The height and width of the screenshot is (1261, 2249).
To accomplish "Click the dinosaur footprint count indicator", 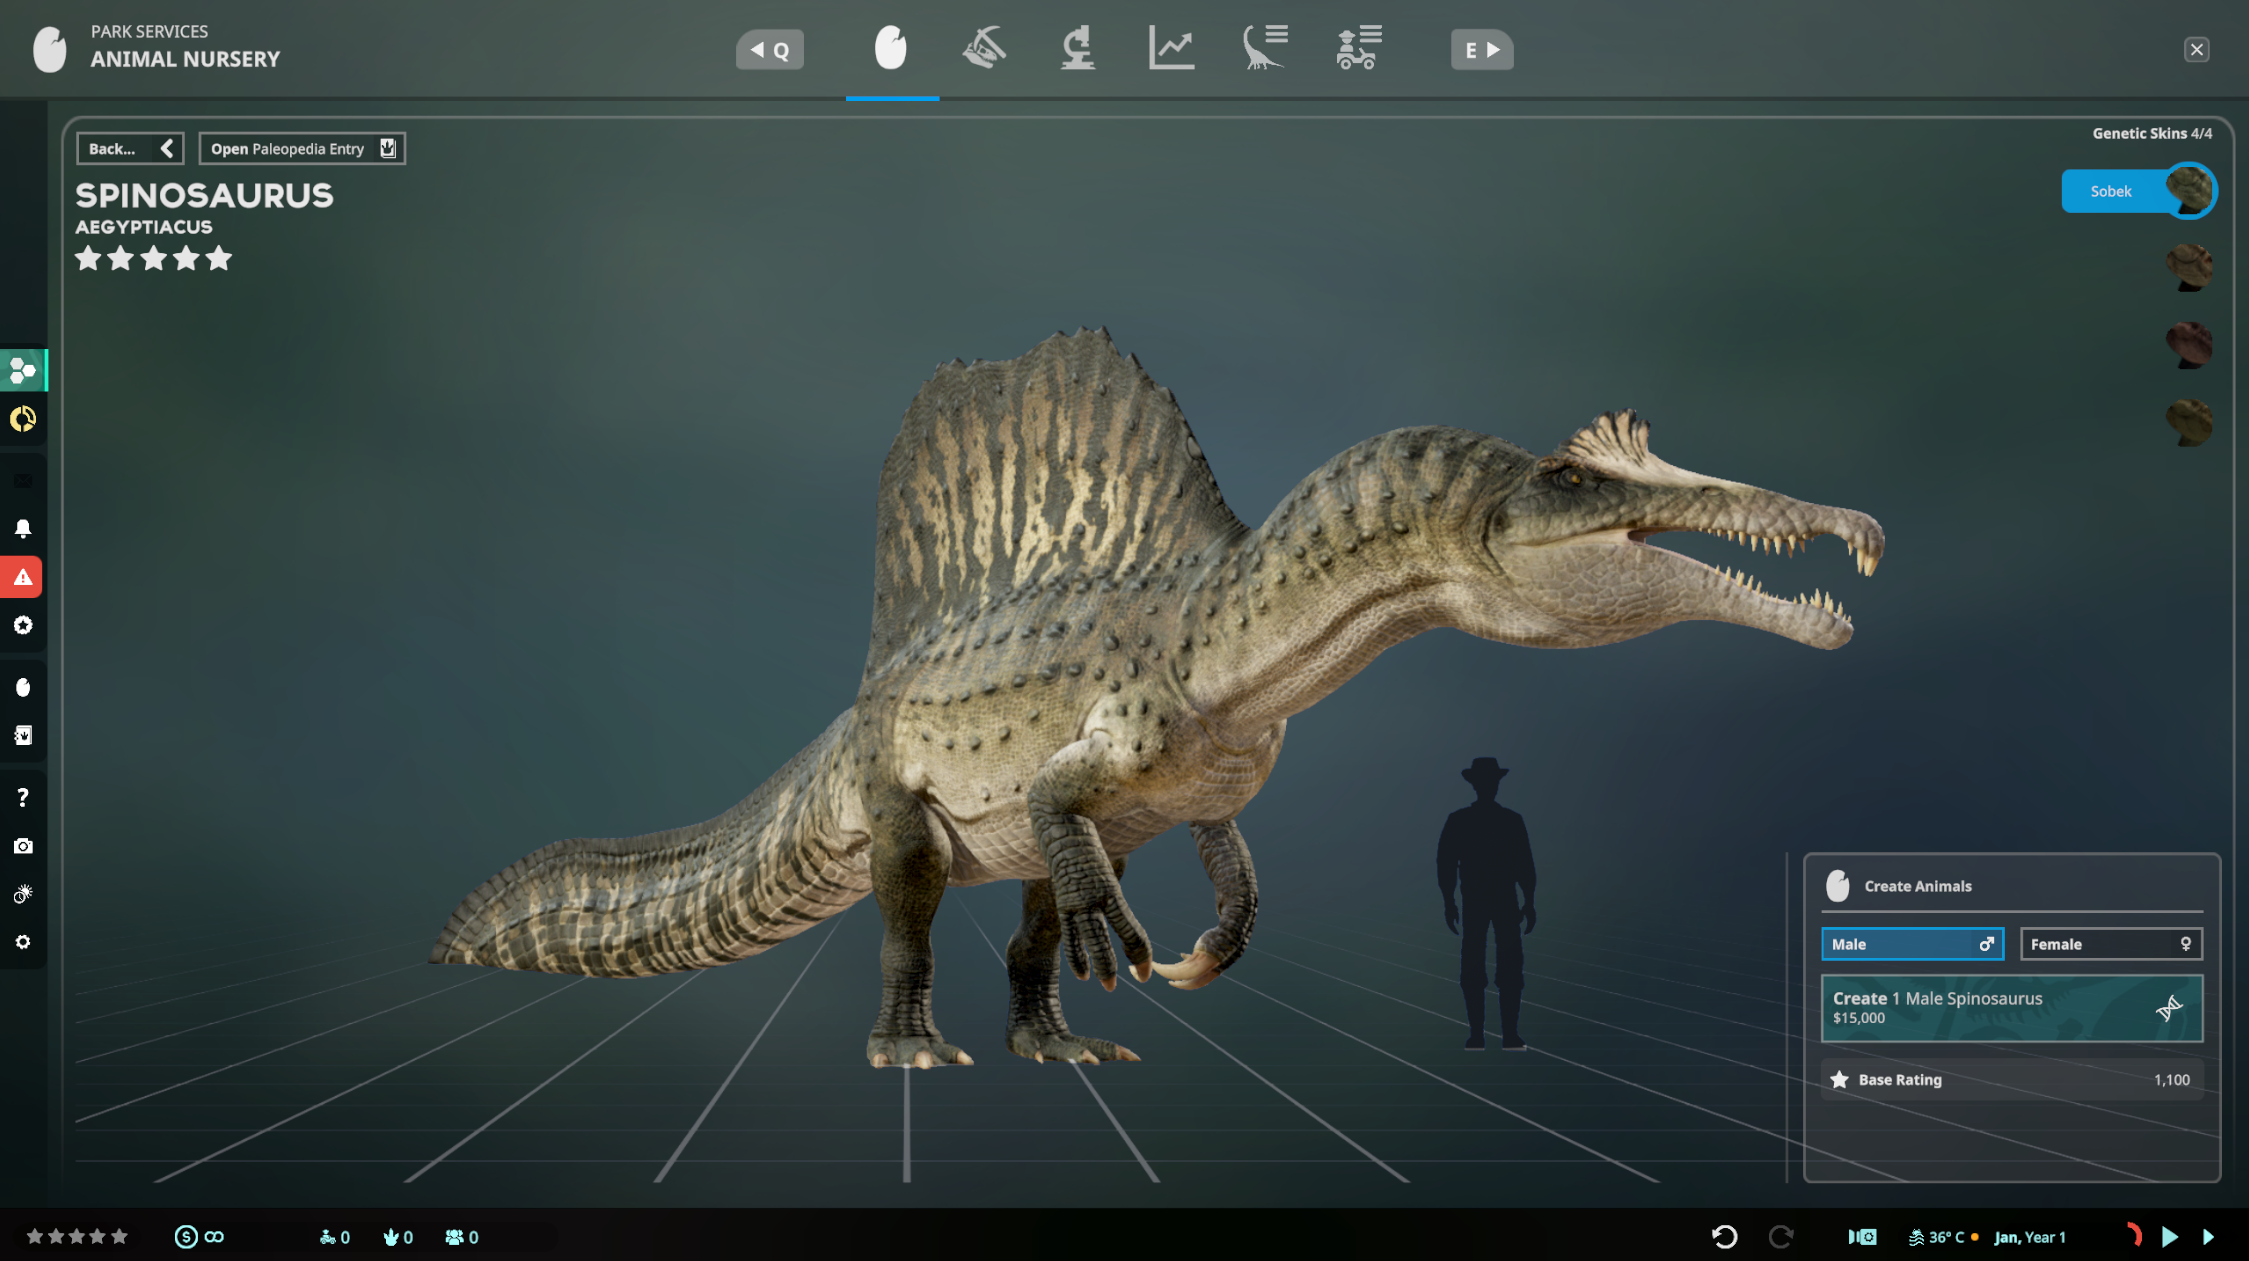I will click(x=398, y=1237).
